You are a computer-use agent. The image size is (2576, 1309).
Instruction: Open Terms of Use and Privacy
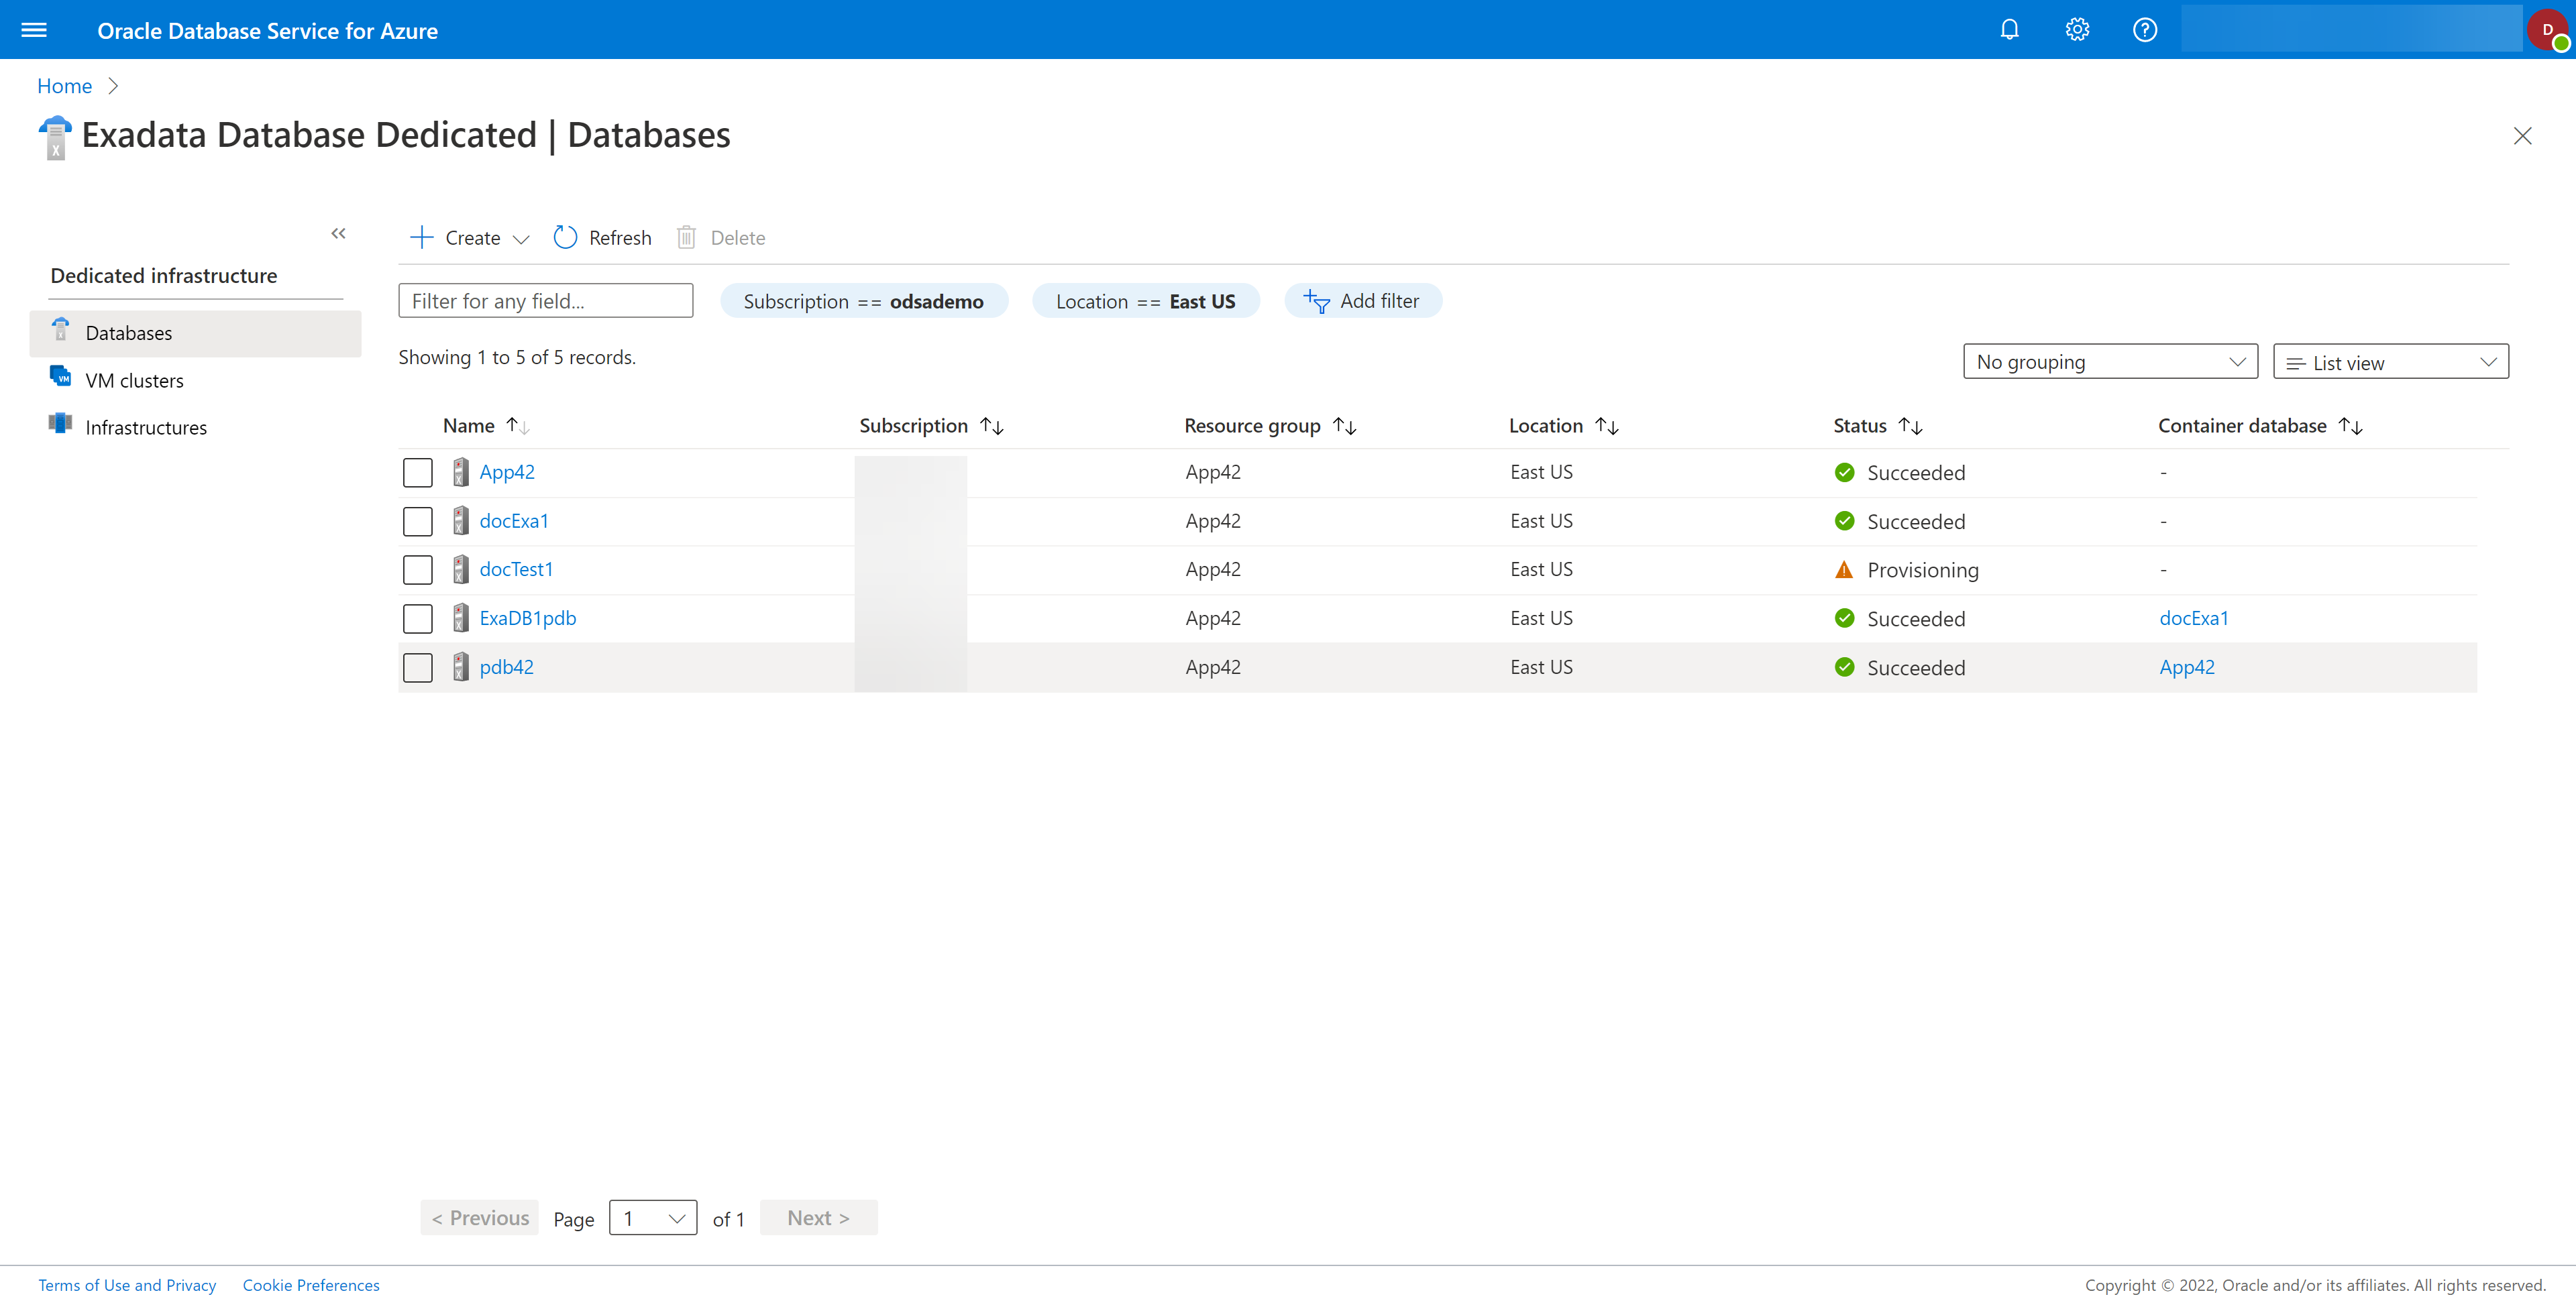click(127, 1285)
